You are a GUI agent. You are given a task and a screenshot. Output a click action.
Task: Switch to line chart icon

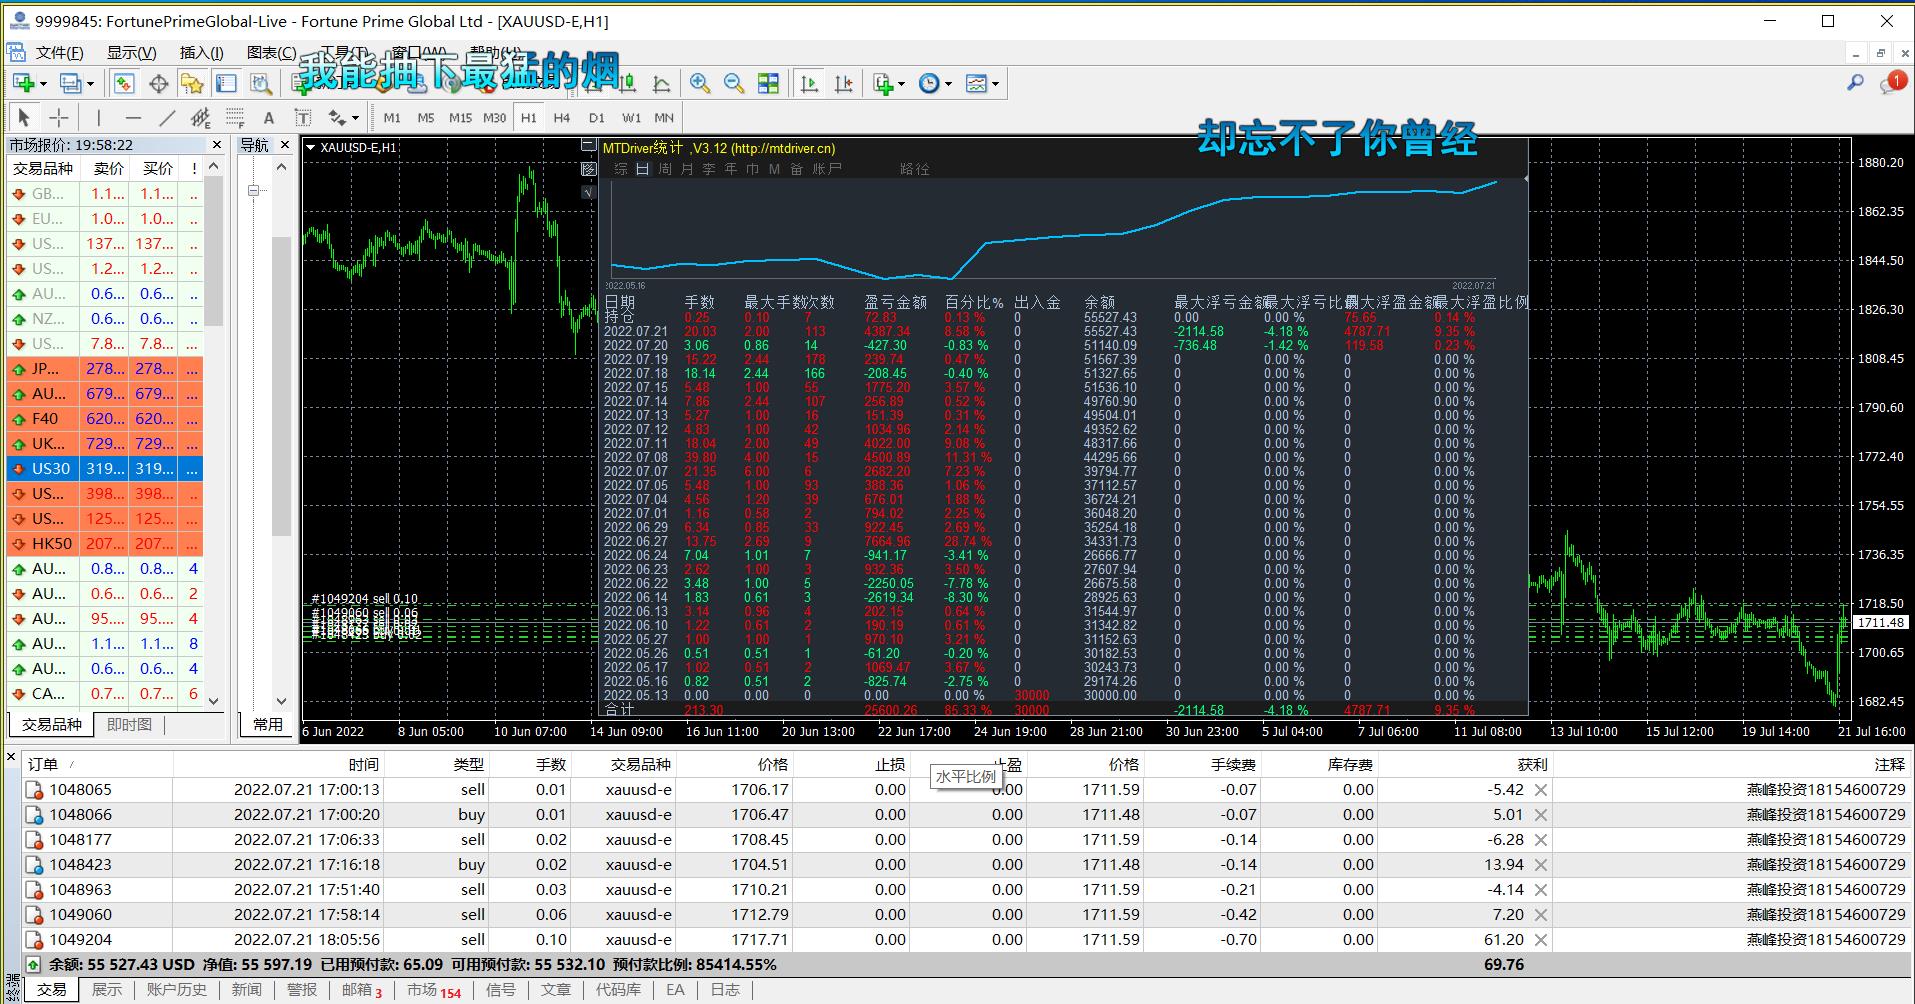pyautogui.click(x=660, y=84)
